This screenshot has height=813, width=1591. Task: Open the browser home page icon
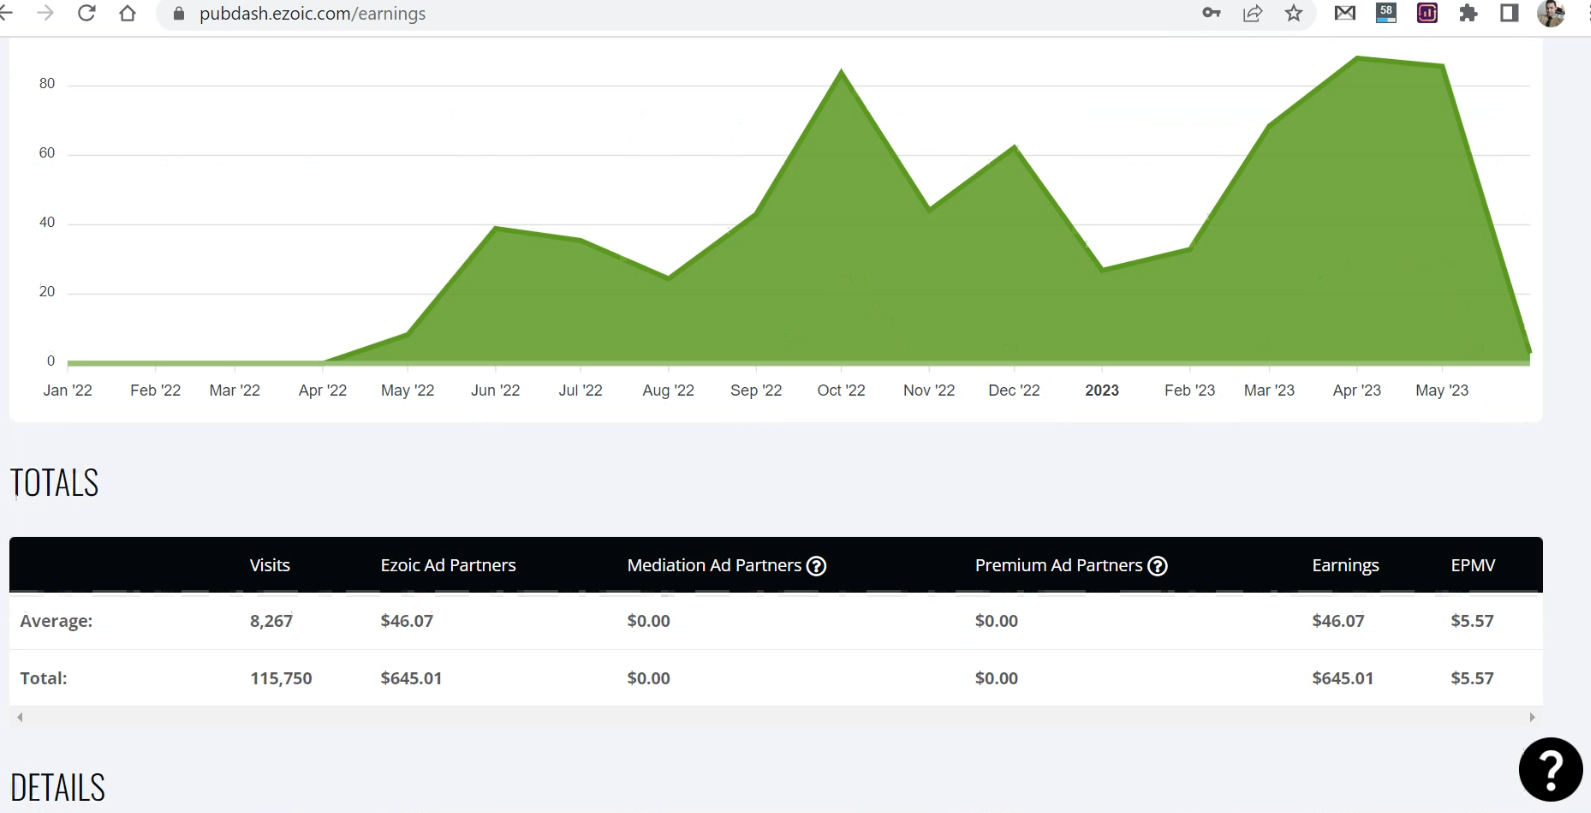click(x=127, y=13)
